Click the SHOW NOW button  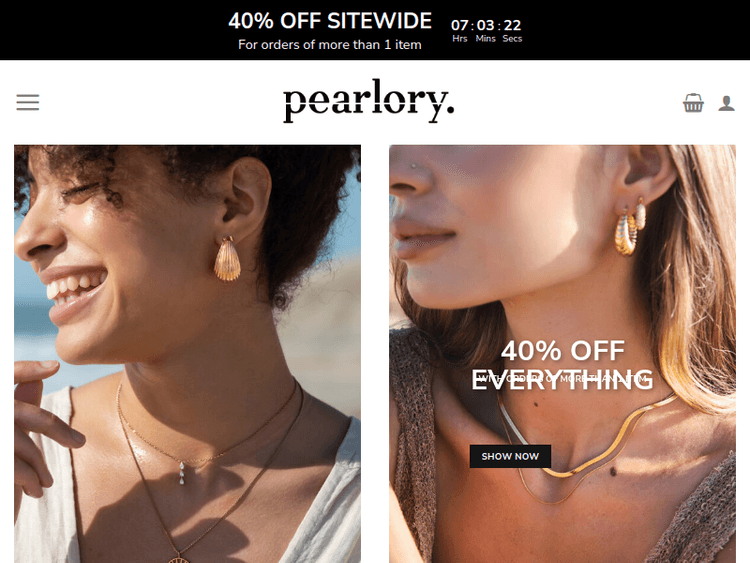(510, 456)
